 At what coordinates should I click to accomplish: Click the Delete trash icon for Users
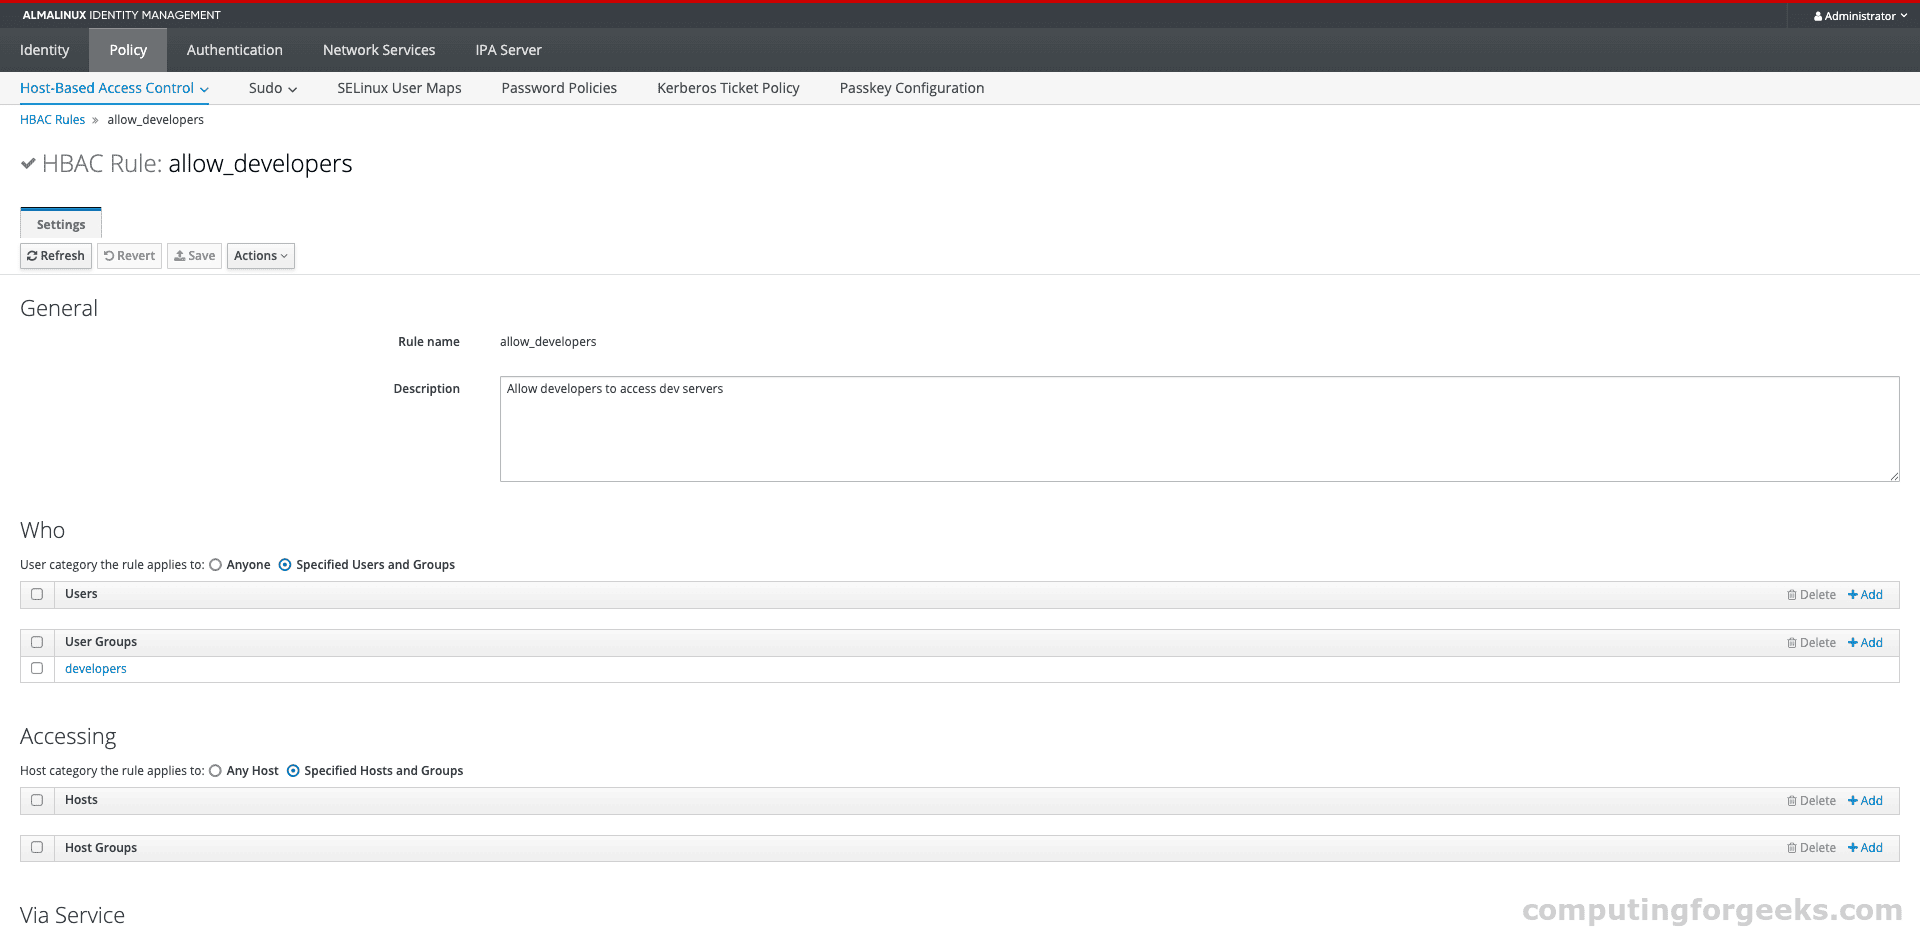1793,594
